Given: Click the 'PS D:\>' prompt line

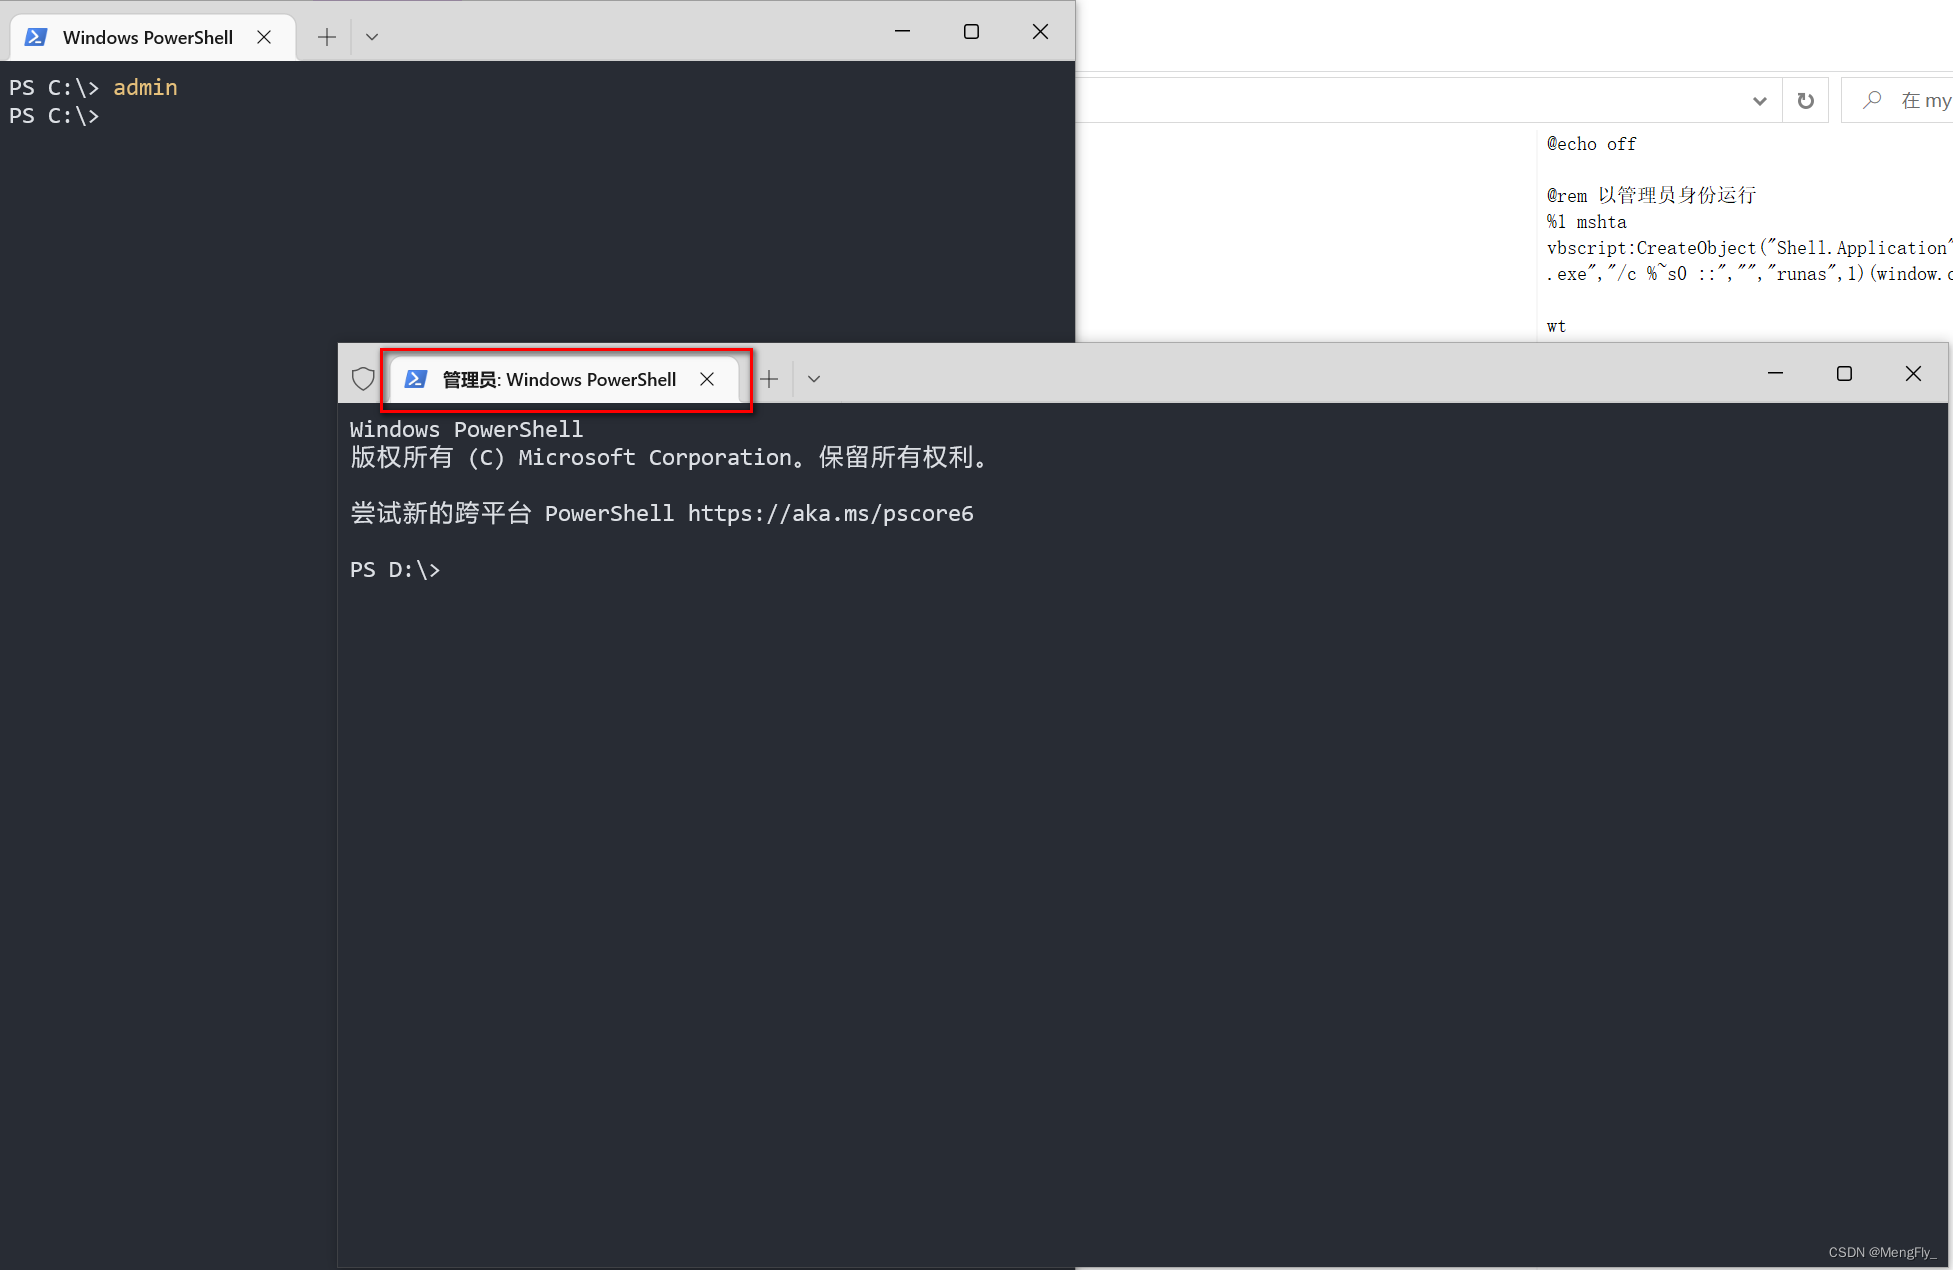Looking at the screenshot, I should point(395,570).
